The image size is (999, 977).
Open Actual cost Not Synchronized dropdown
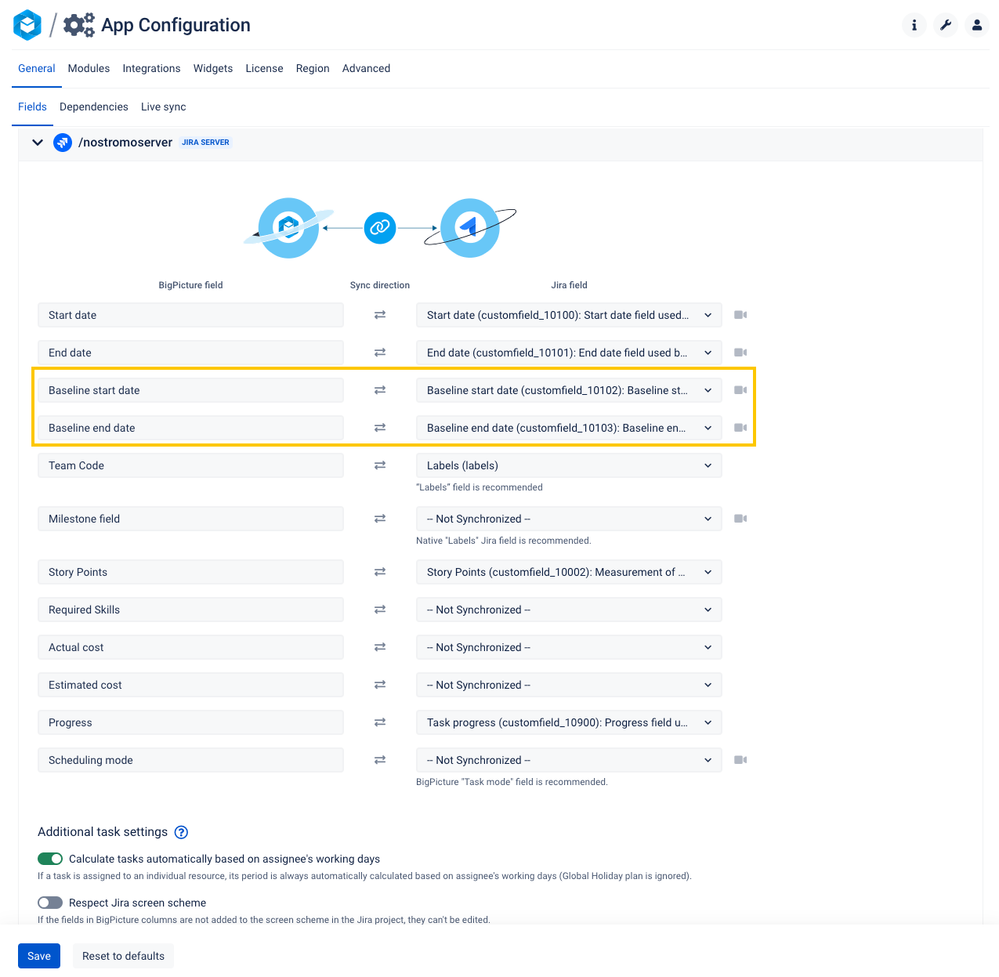pyautogui.click(x=569, y=647)
